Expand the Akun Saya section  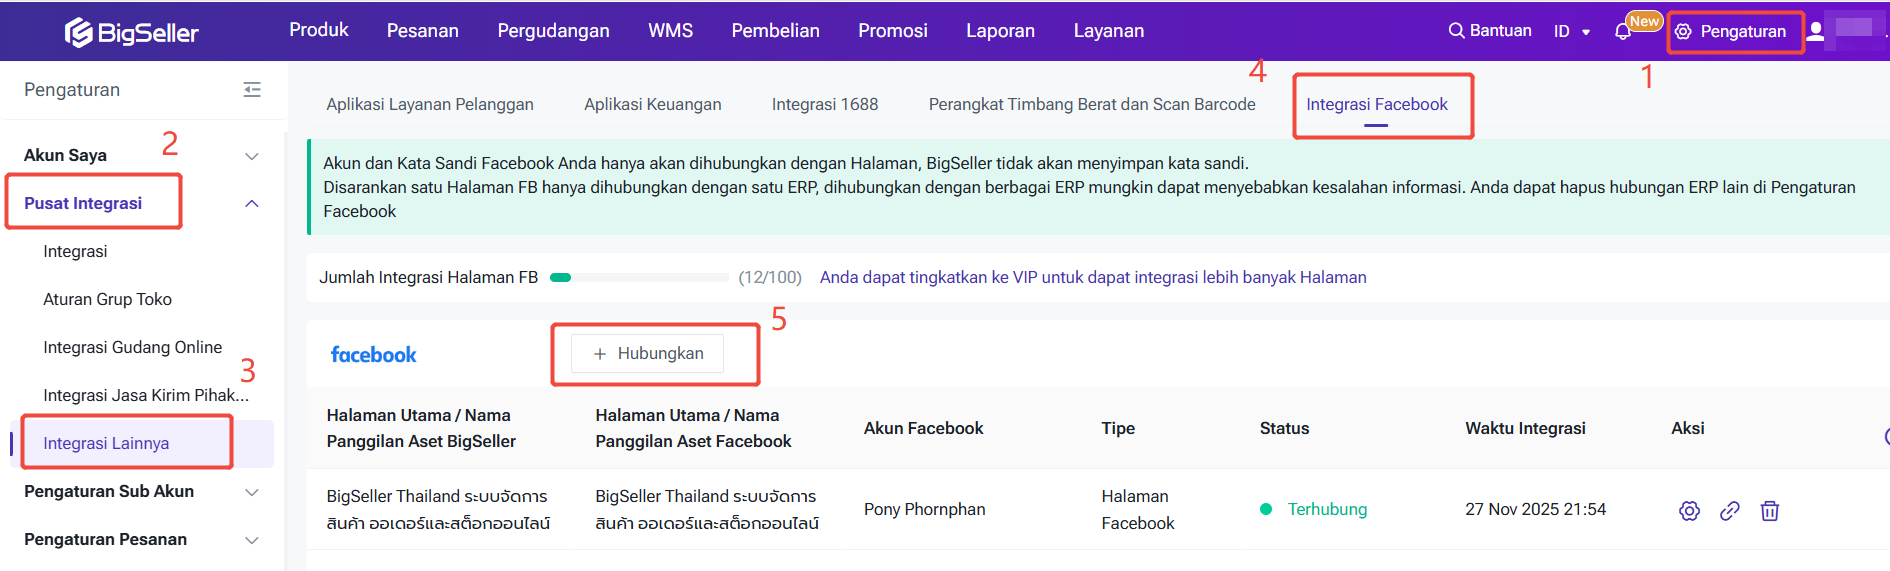coord(252,156)
